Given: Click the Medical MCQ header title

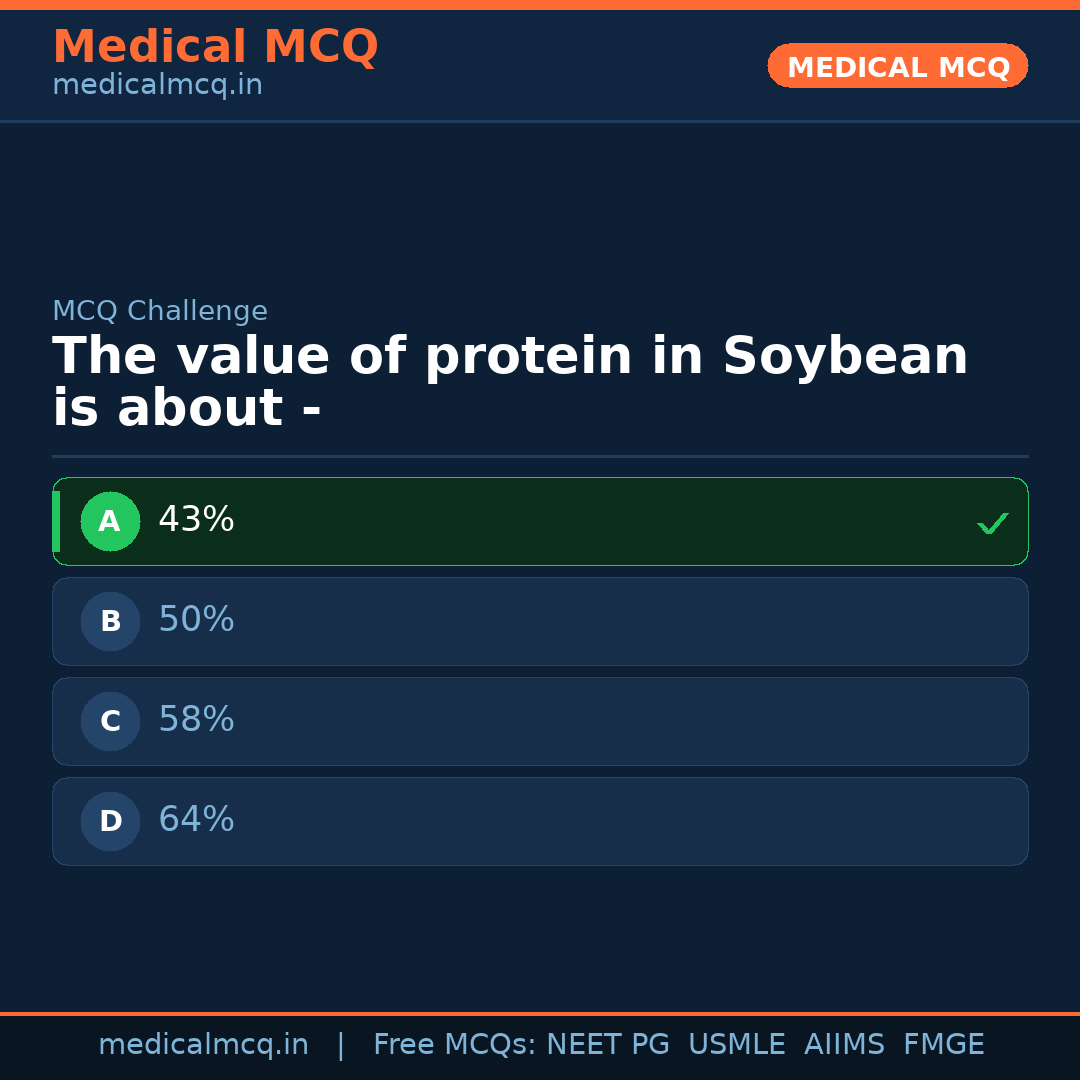Looking at the screenshot, I should [x=215, y=47].
